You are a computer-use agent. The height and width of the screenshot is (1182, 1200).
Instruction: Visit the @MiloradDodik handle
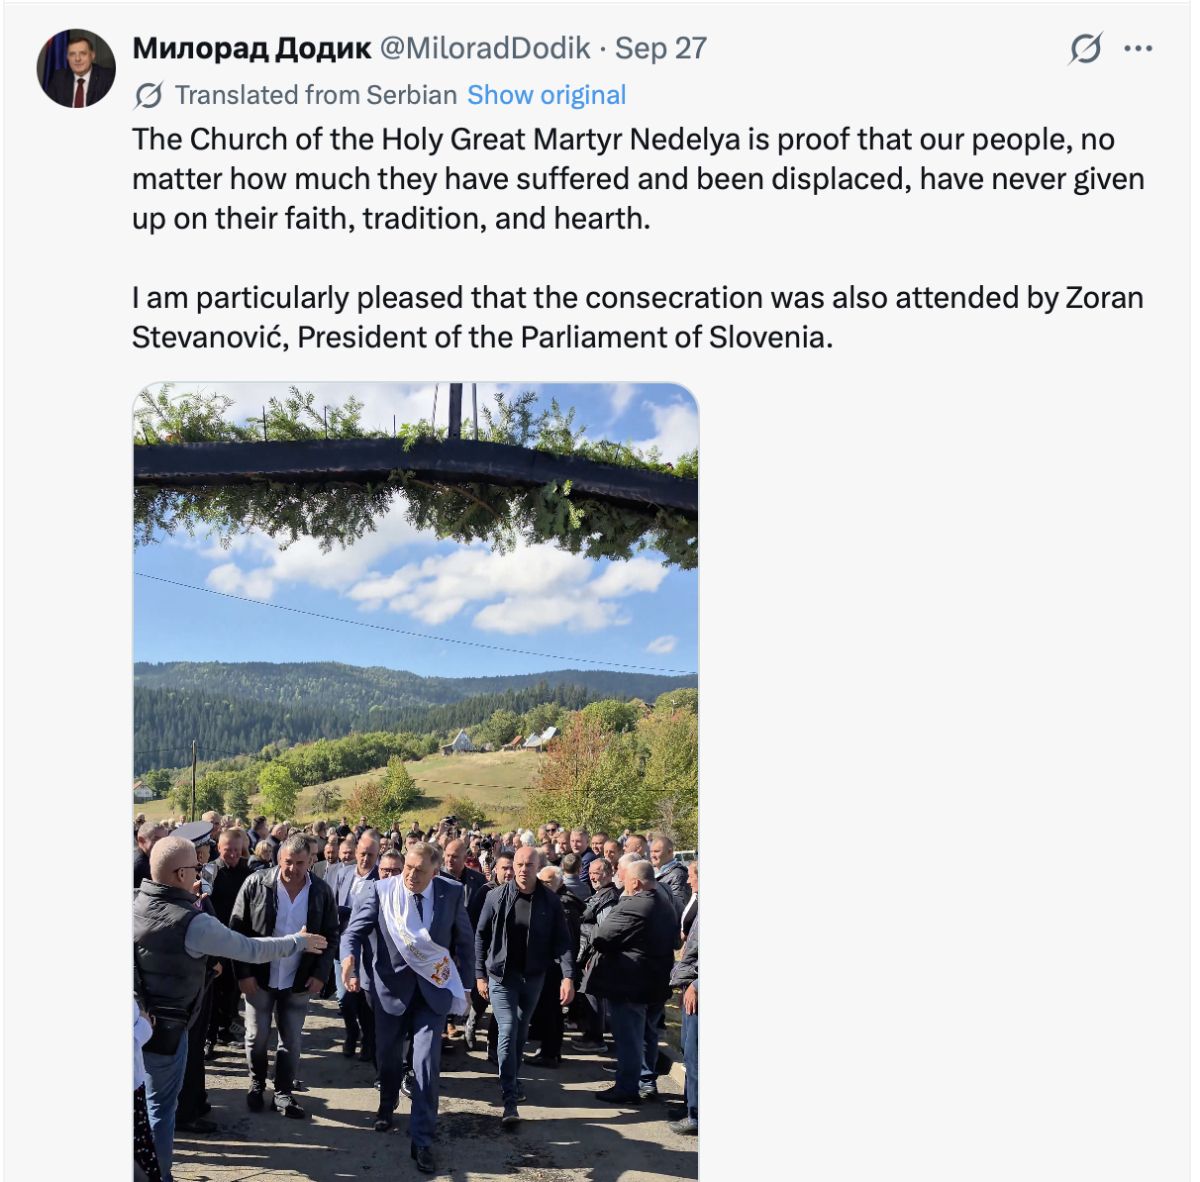click(x=484, y=48)
